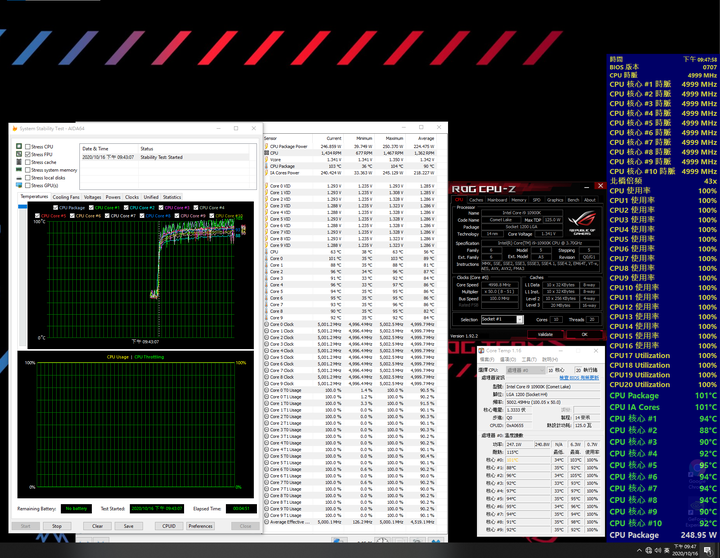The image size is (720, 558).
Task: Open the Unified tab
Action: (151, 197)
